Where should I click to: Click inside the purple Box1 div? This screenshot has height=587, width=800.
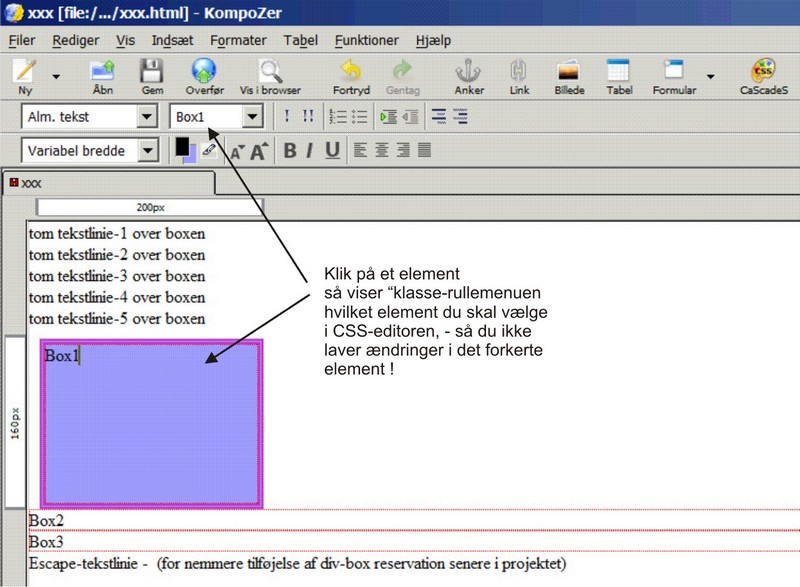click(150, 430)
